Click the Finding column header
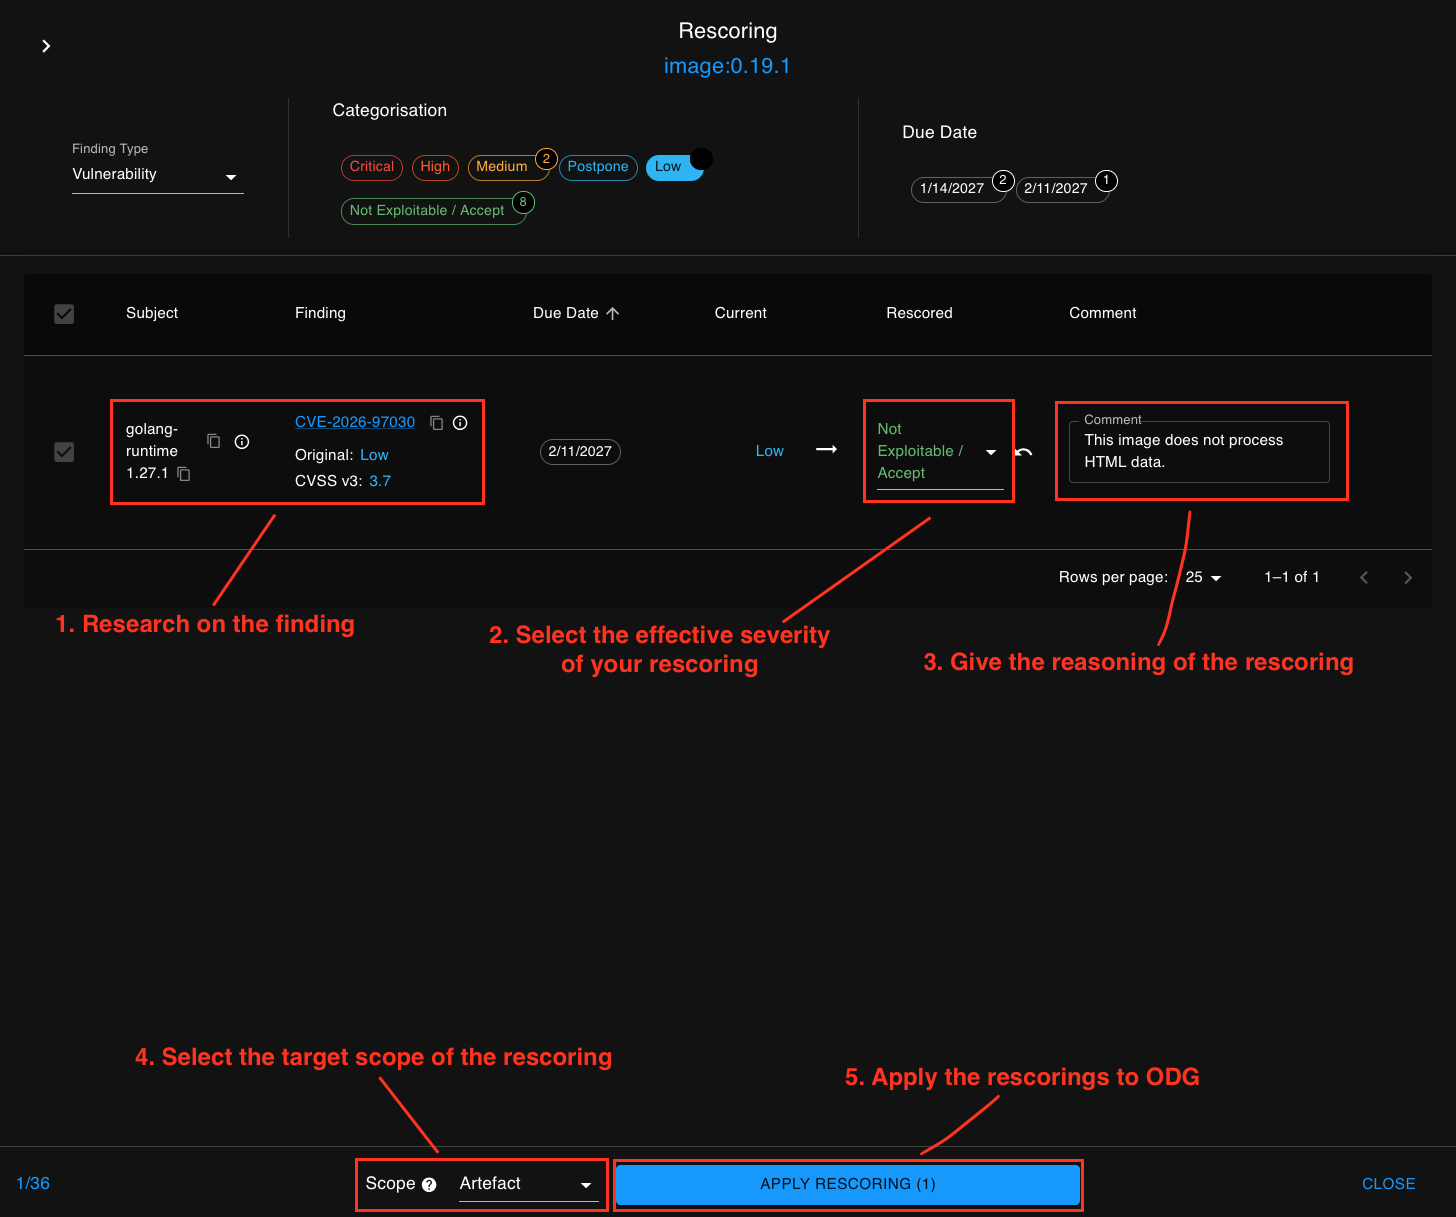 pos(320,313)
